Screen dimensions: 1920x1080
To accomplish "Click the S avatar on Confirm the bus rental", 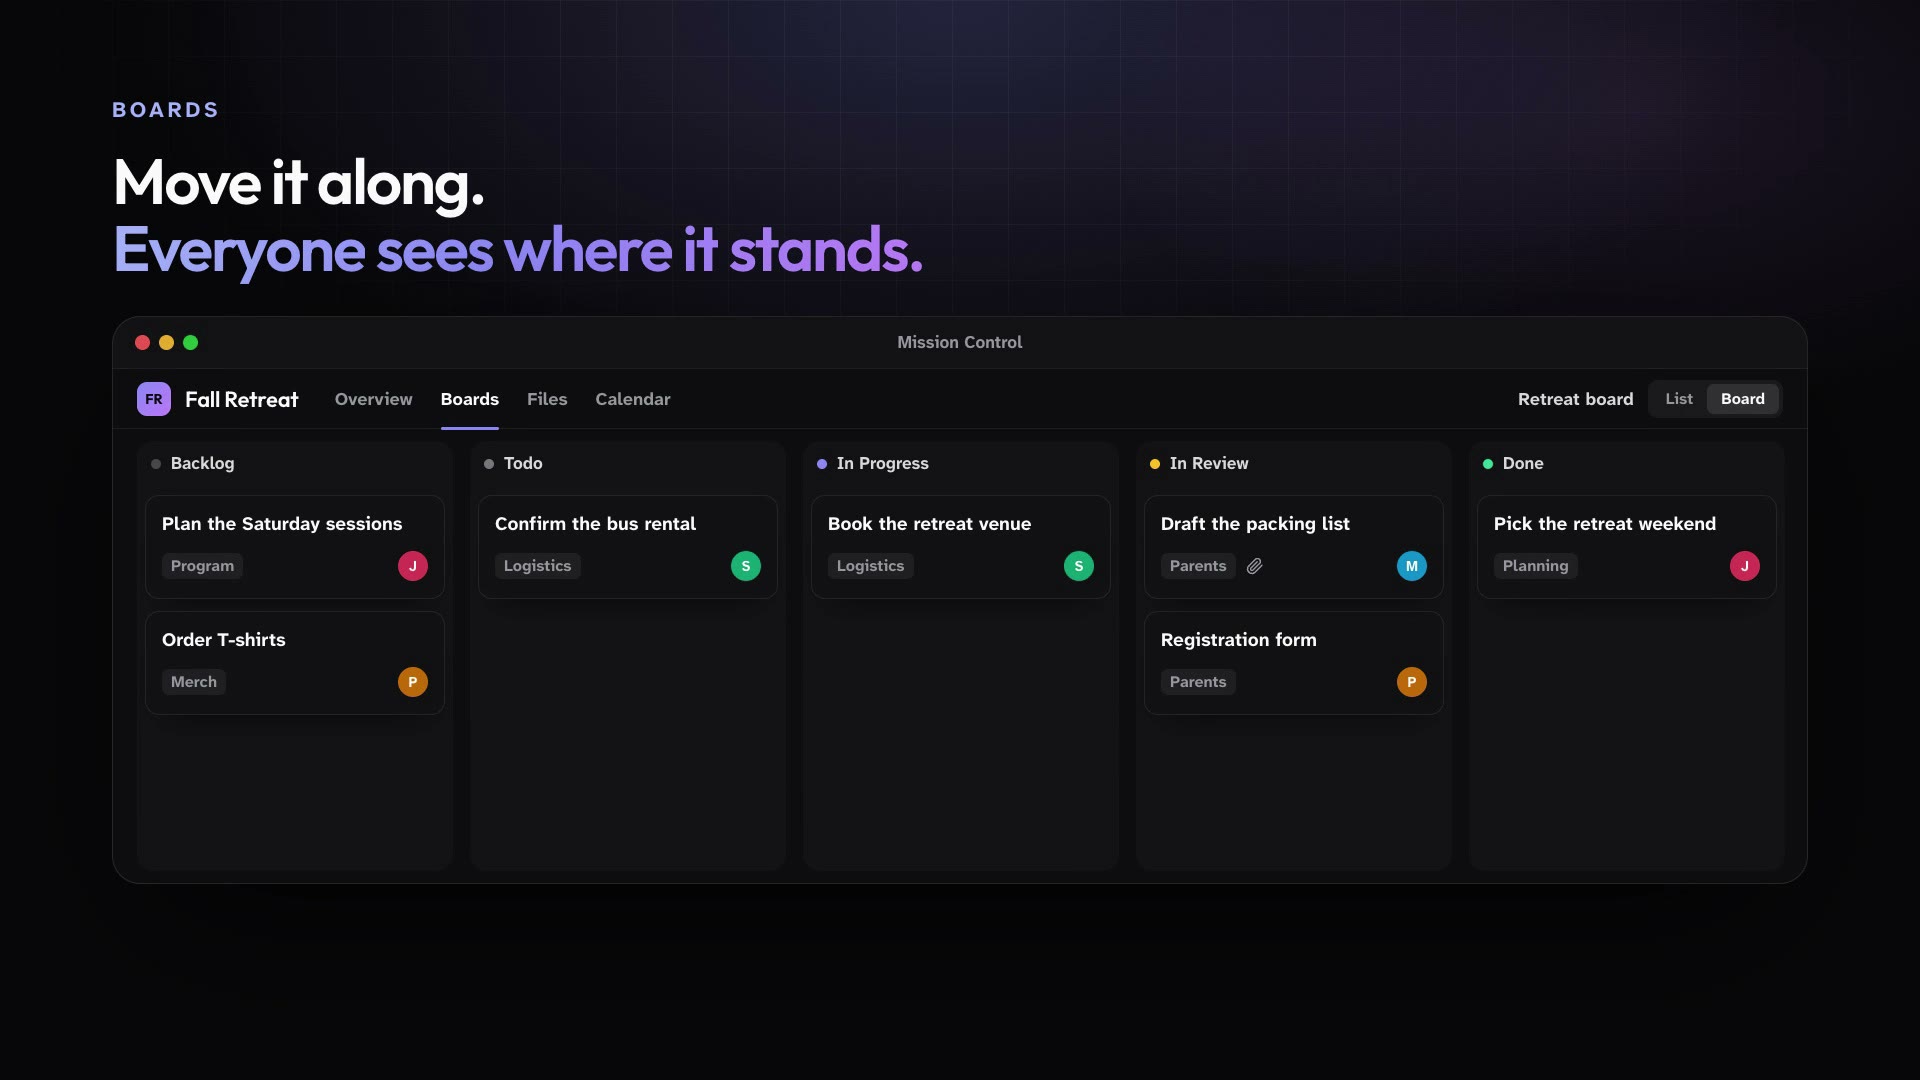I will coord(746,566).
